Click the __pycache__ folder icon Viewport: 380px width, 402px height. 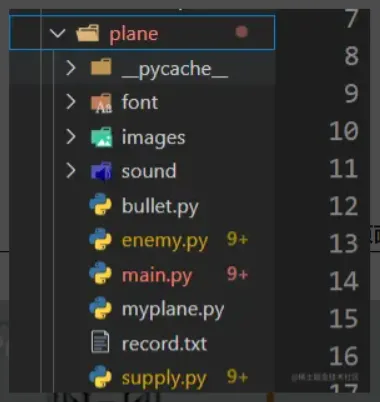[x=101, y=66]
